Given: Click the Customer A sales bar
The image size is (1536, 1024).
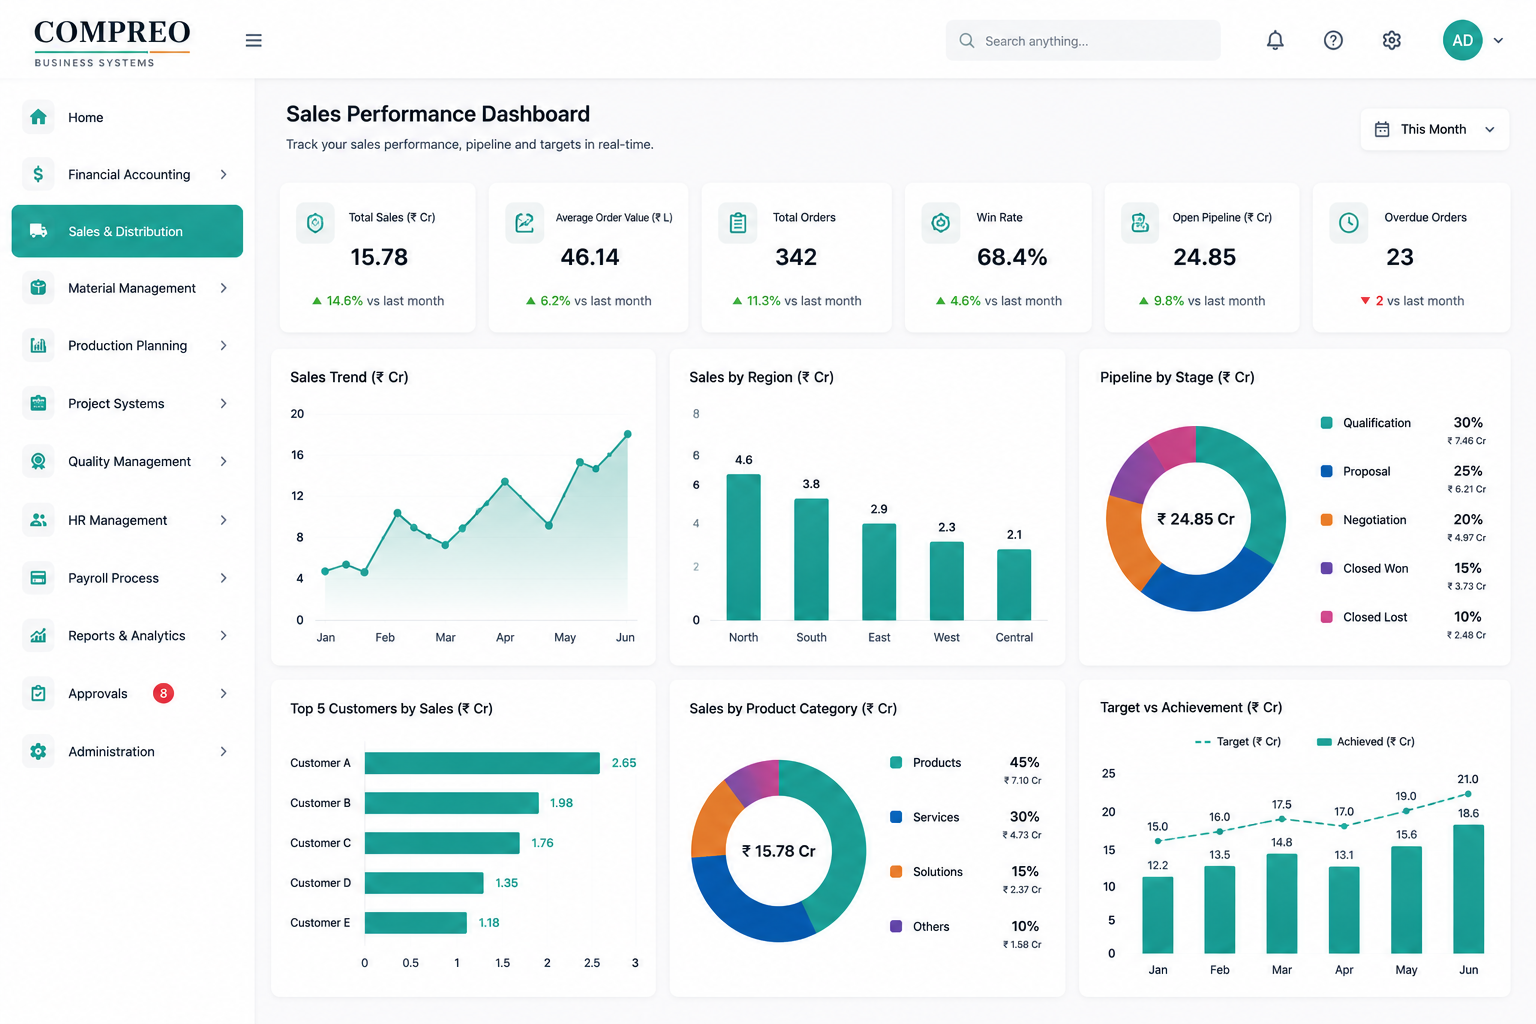Looking at the screenshot, I should click(x=482, y=763).
